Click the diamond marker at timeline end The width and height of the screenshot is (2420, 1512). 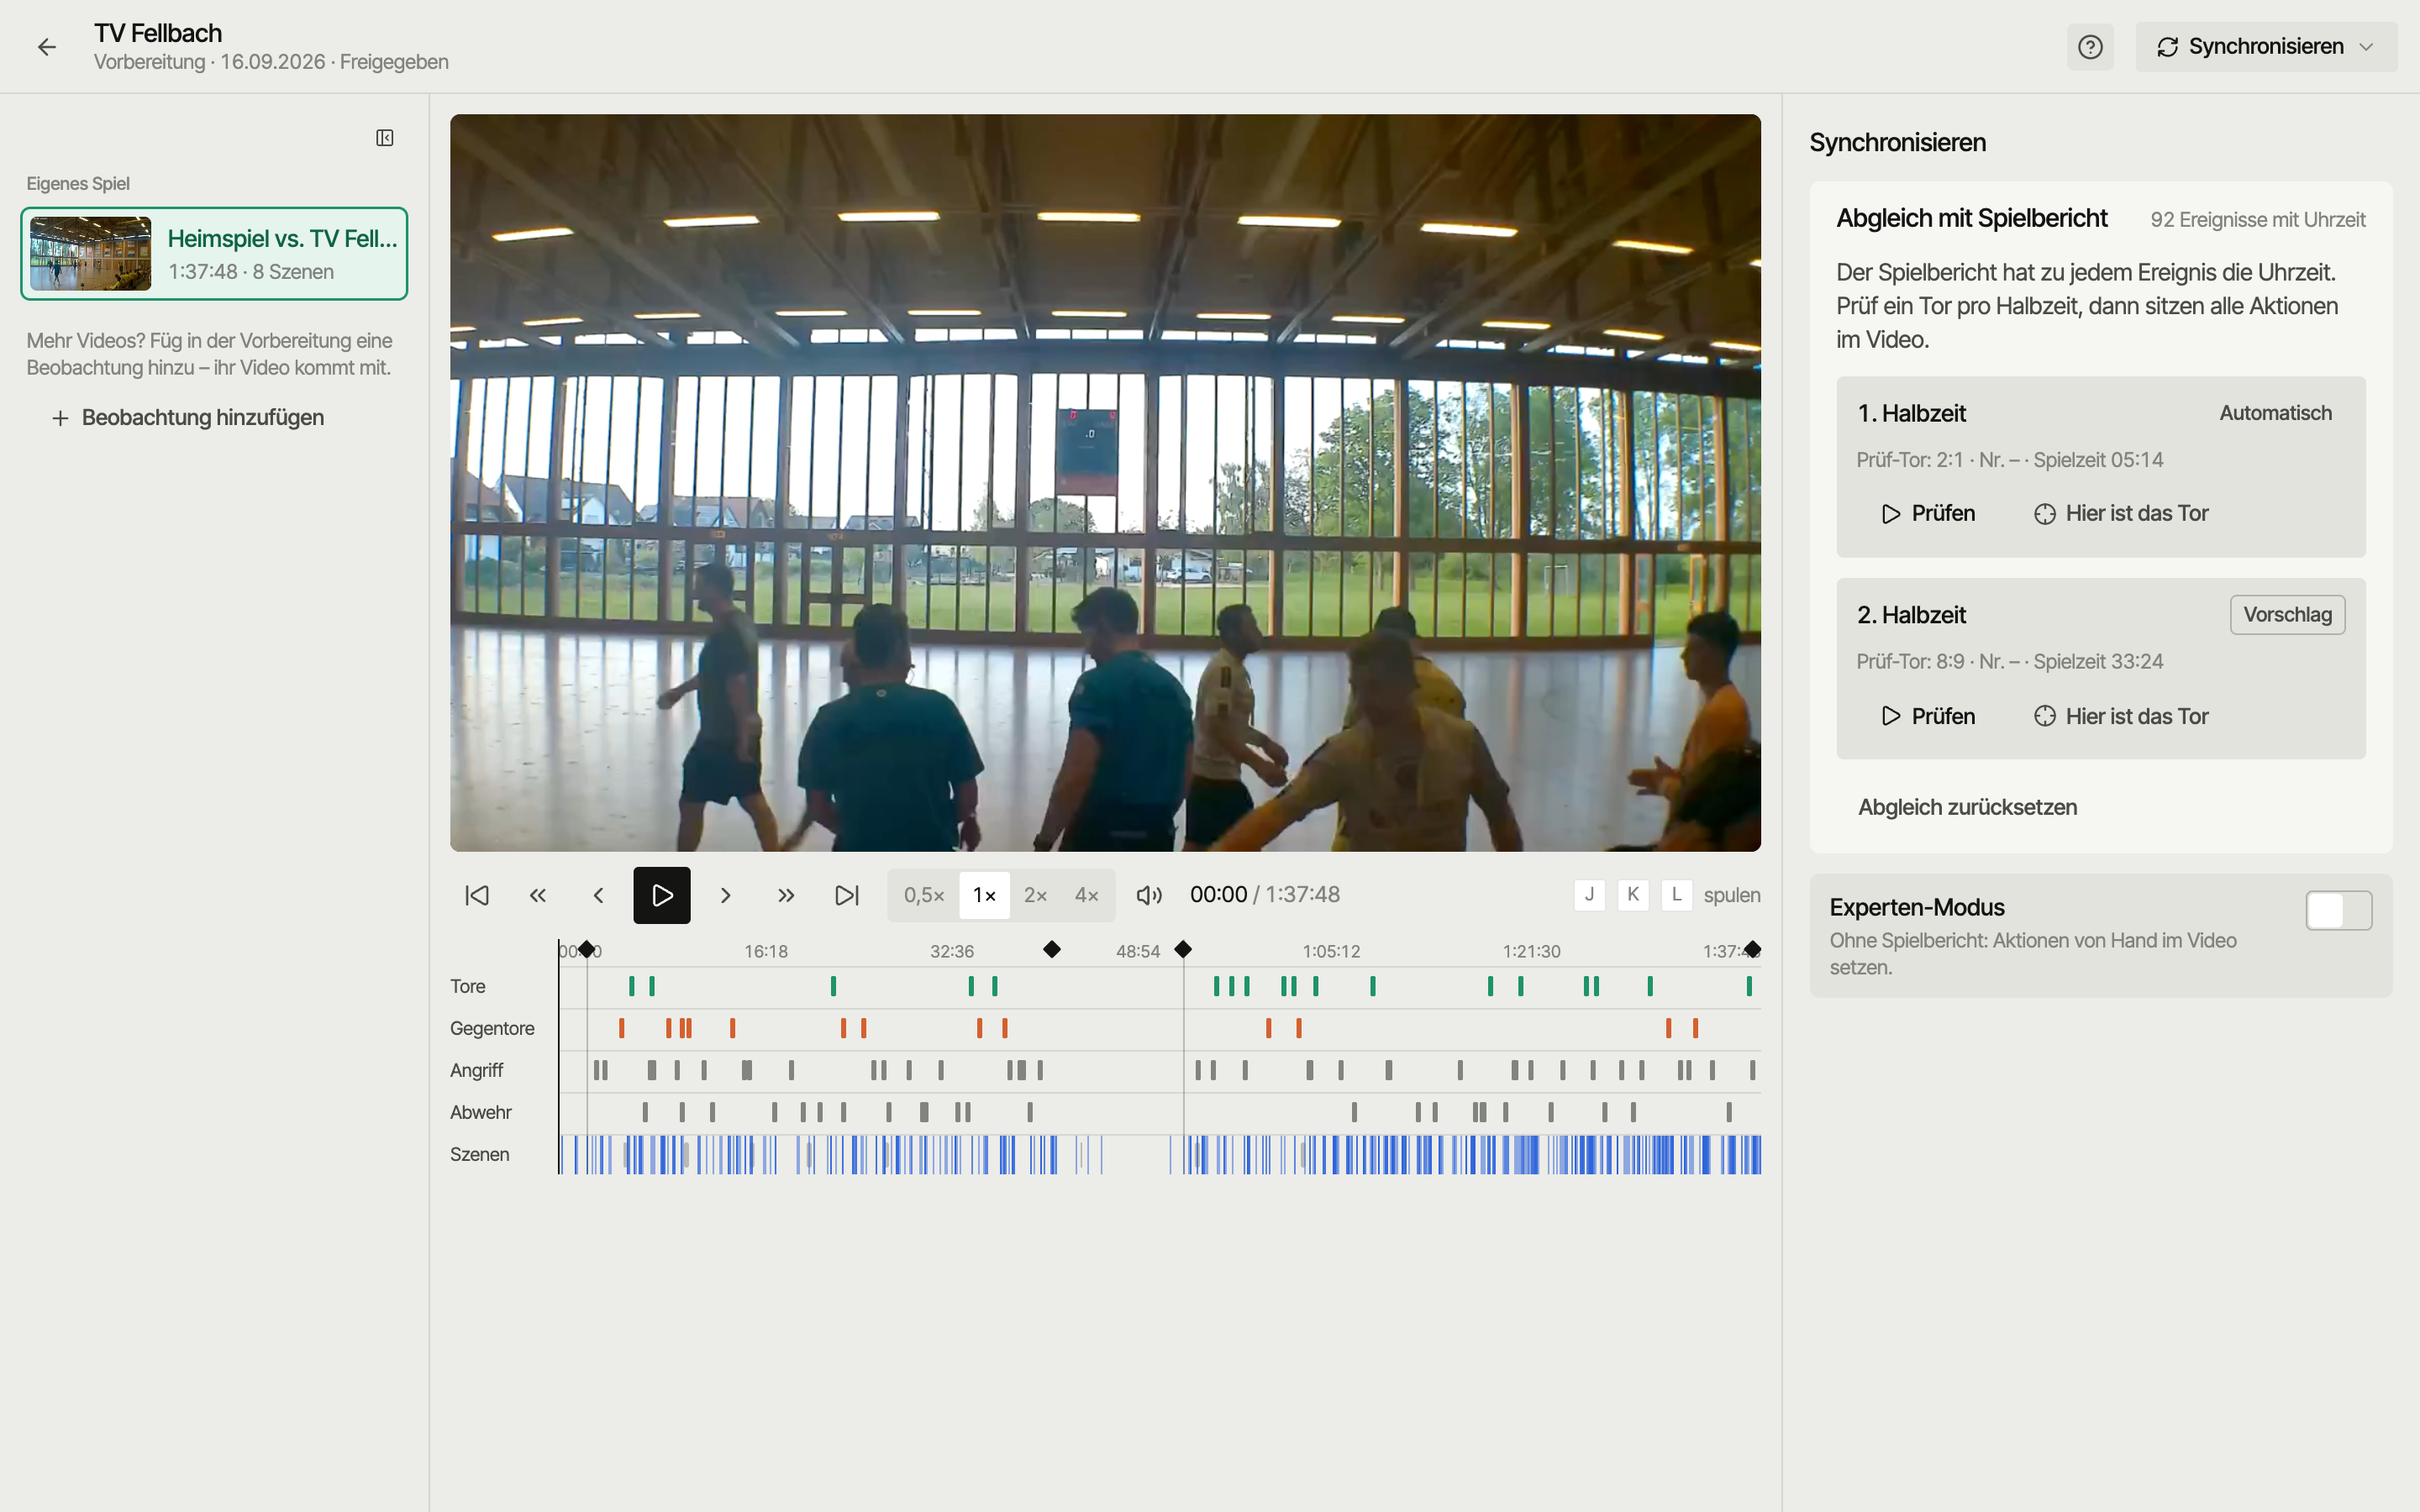coord(1753,949)
